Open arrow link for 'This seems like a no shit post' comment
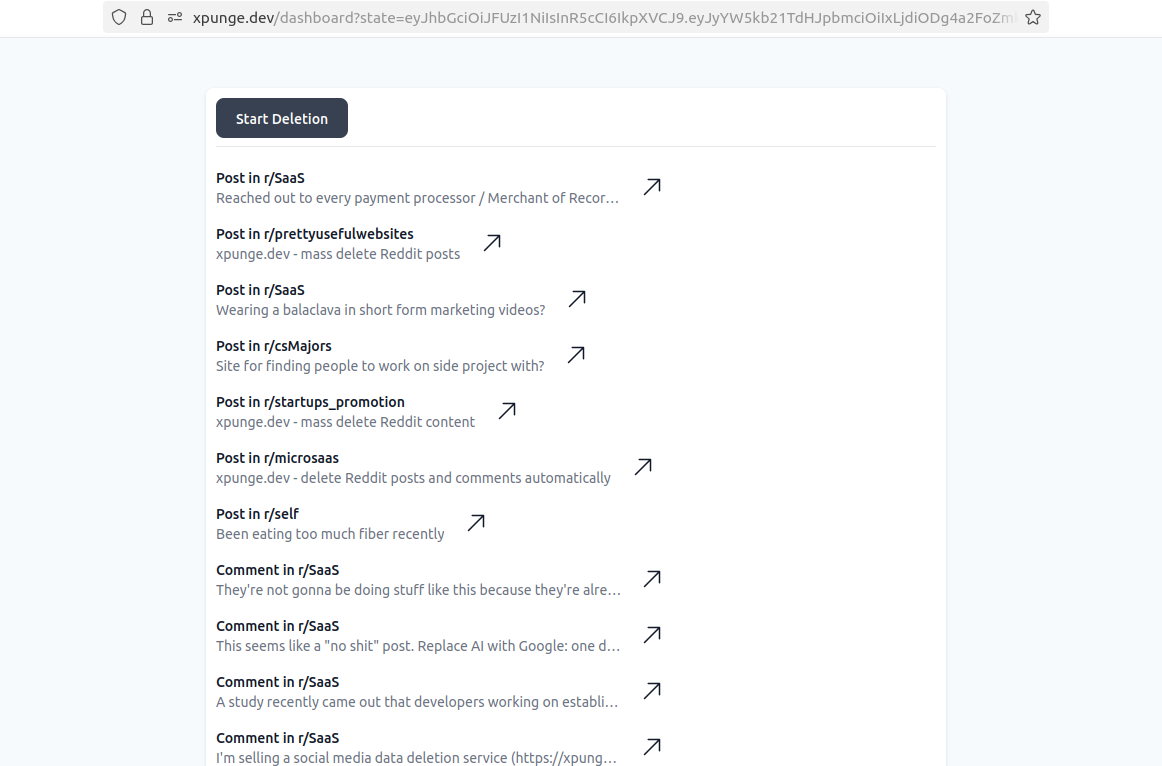The width and height of the screenshot is (1162, 766). point(652,635)
